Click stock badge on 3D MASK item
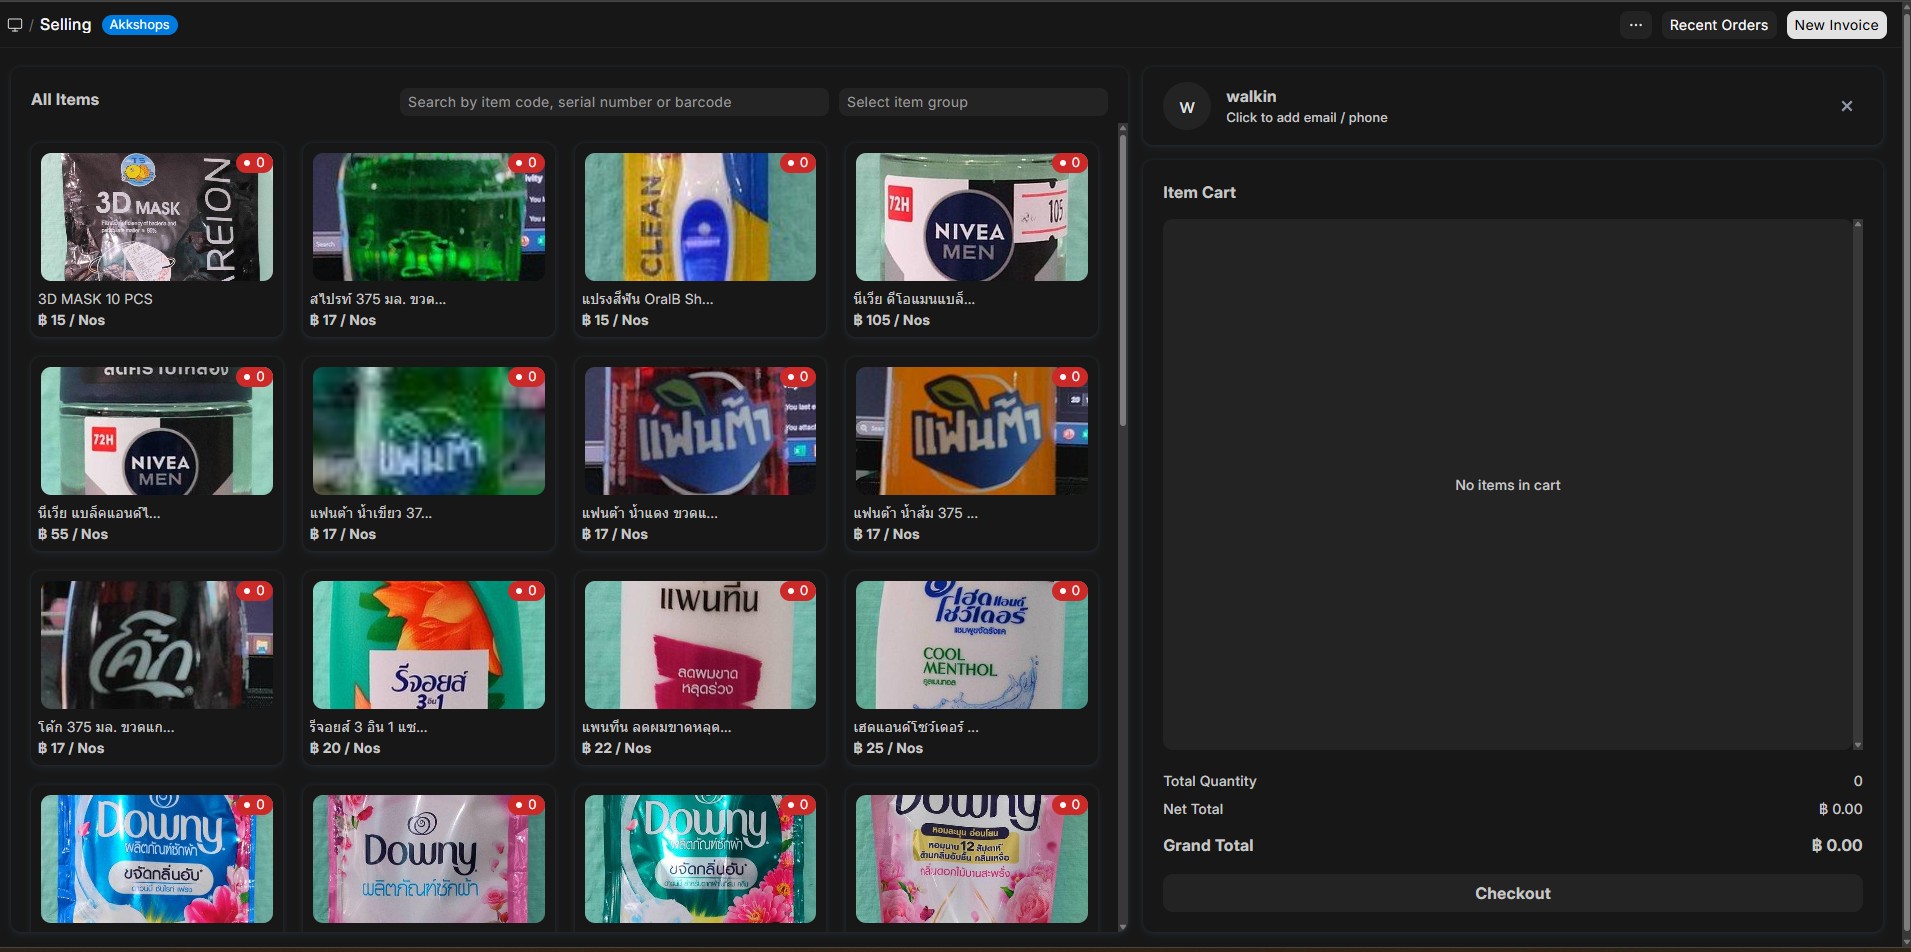The image size is (1911, 952). click(254, 163)
